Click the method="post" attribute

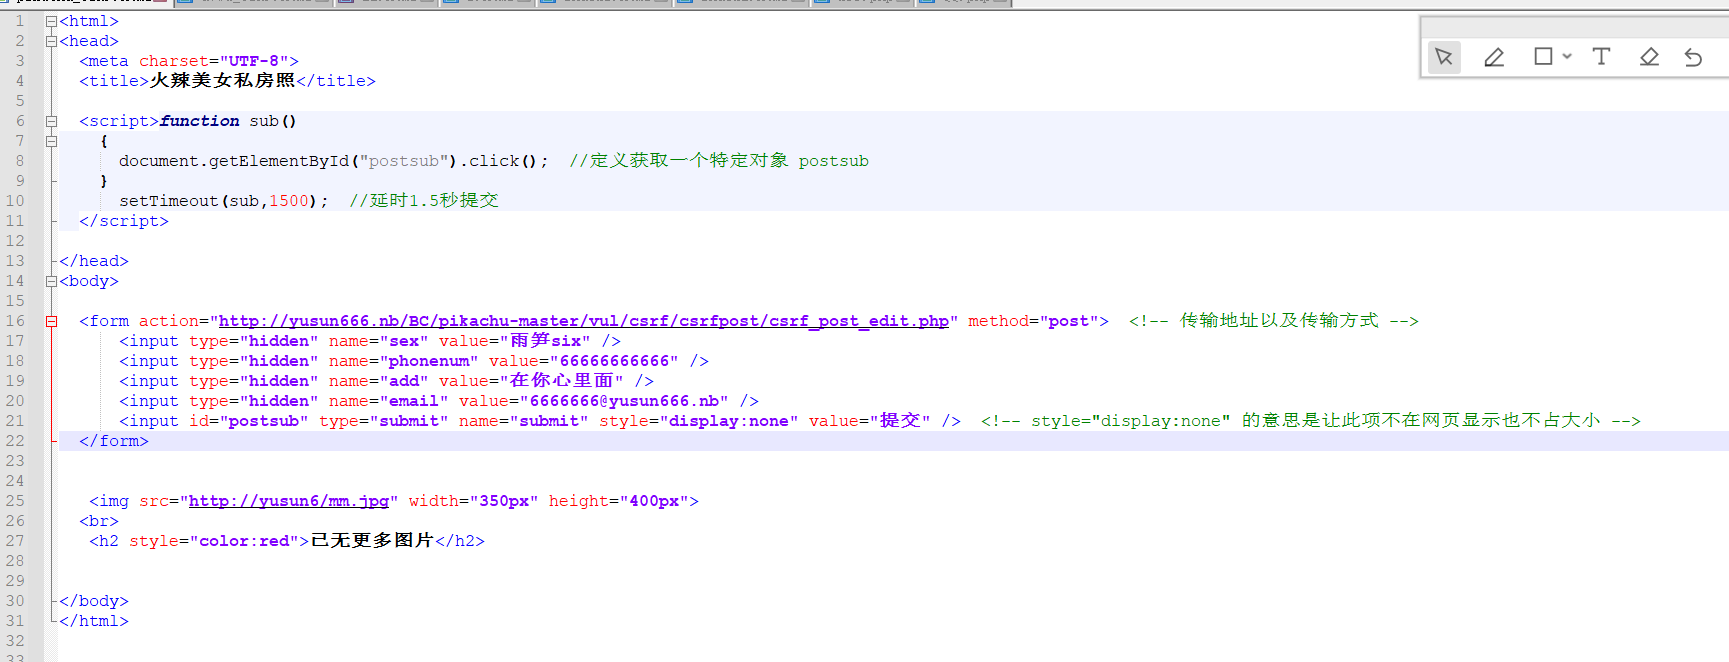click(x=1033, y=321)
